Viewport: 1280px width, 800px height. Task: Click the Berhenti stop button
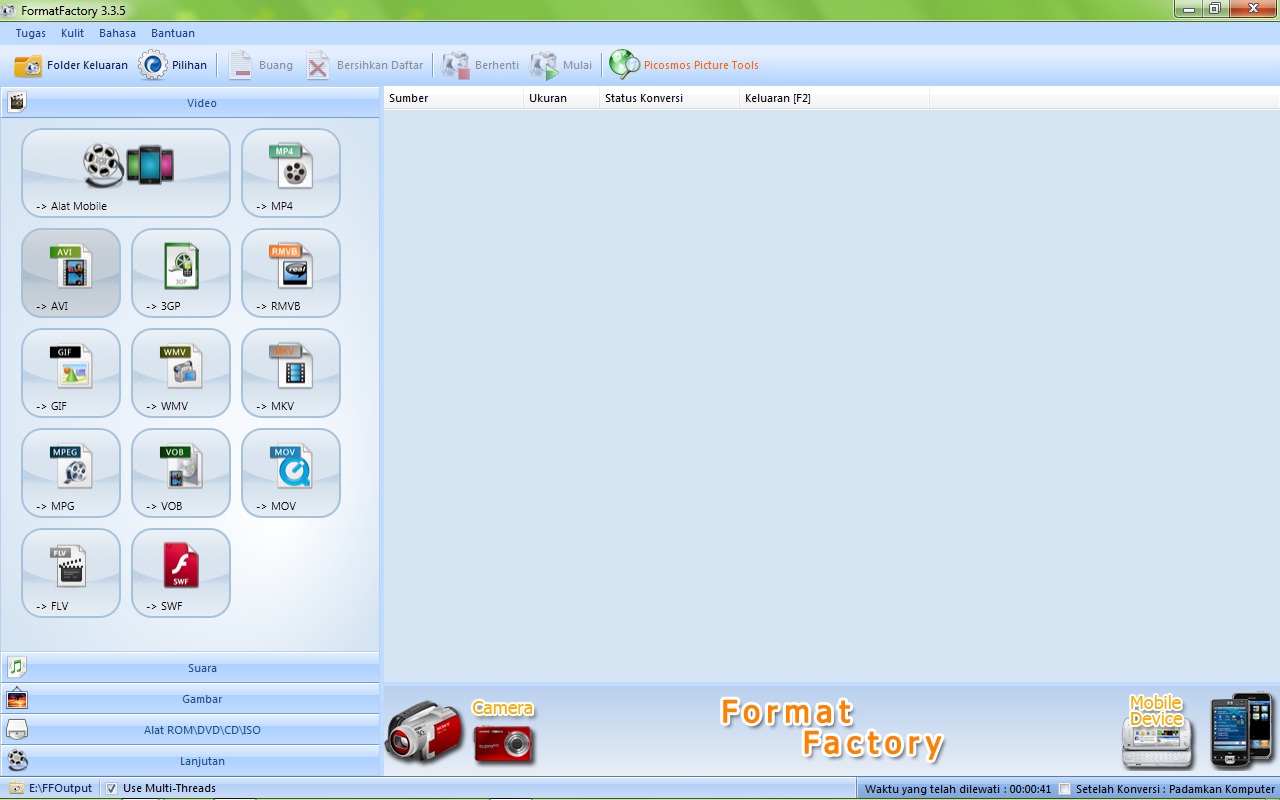point(480,66)
